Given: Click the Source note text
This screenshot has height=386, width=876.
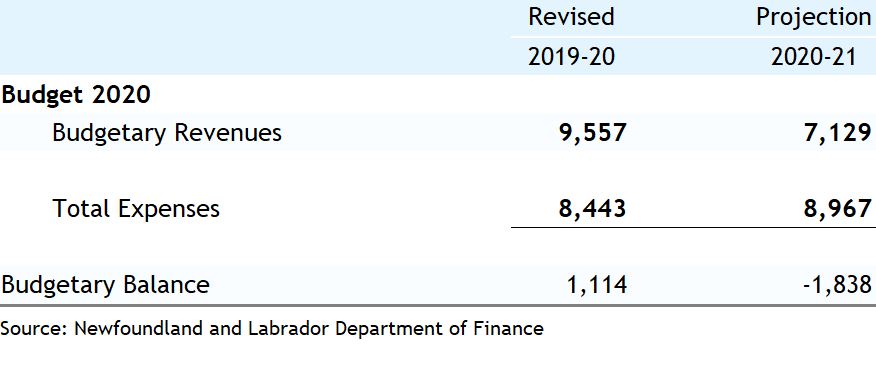Looking at the screenshot, I should tap(272, 328).
